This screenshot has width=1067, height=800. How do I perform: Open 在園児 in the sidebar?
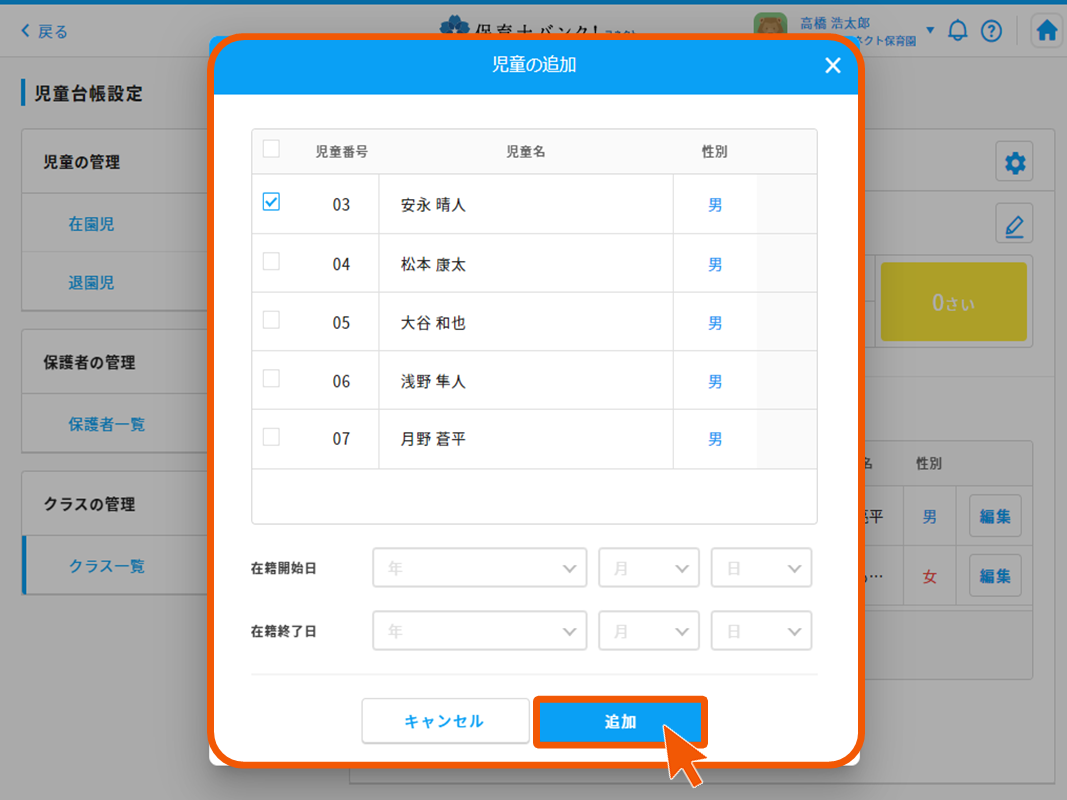[x=91, y=225]
